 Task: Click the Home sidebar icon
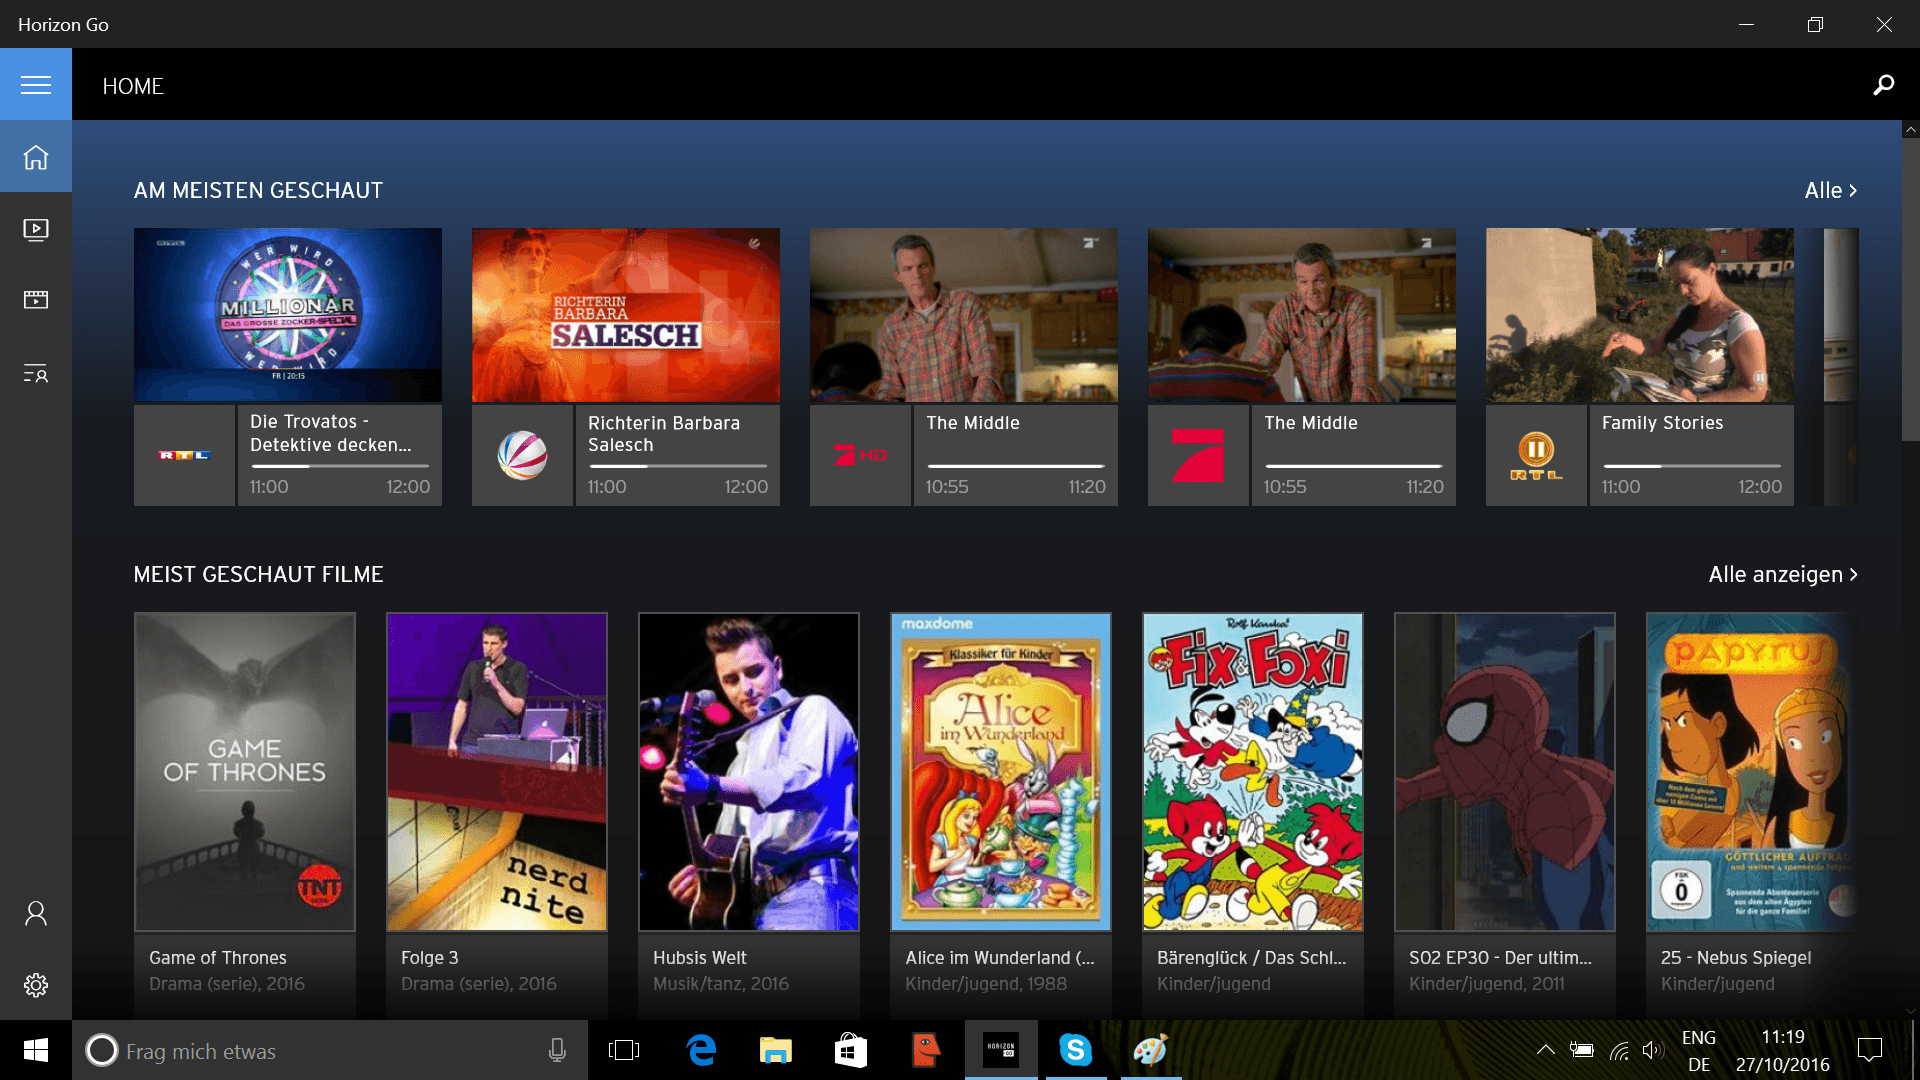coord(36,157)
